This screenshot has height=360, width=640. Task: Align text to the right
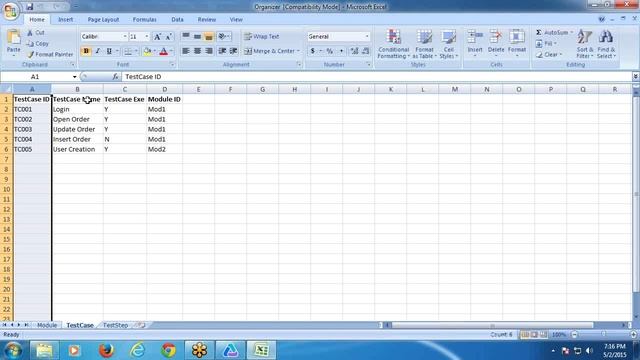209,51
